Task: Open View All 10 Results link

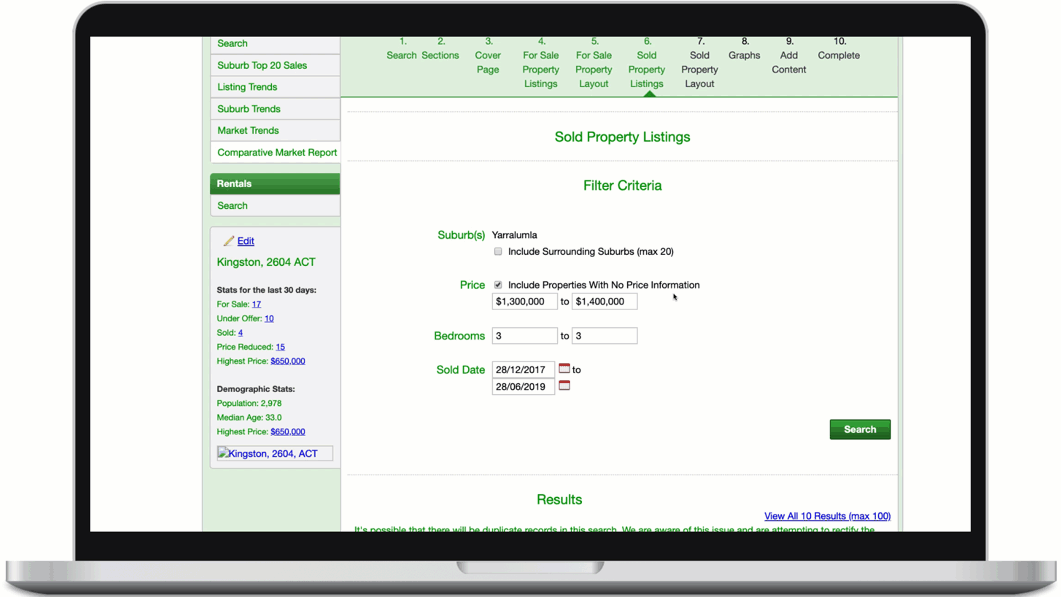Action: click(827, 516)
